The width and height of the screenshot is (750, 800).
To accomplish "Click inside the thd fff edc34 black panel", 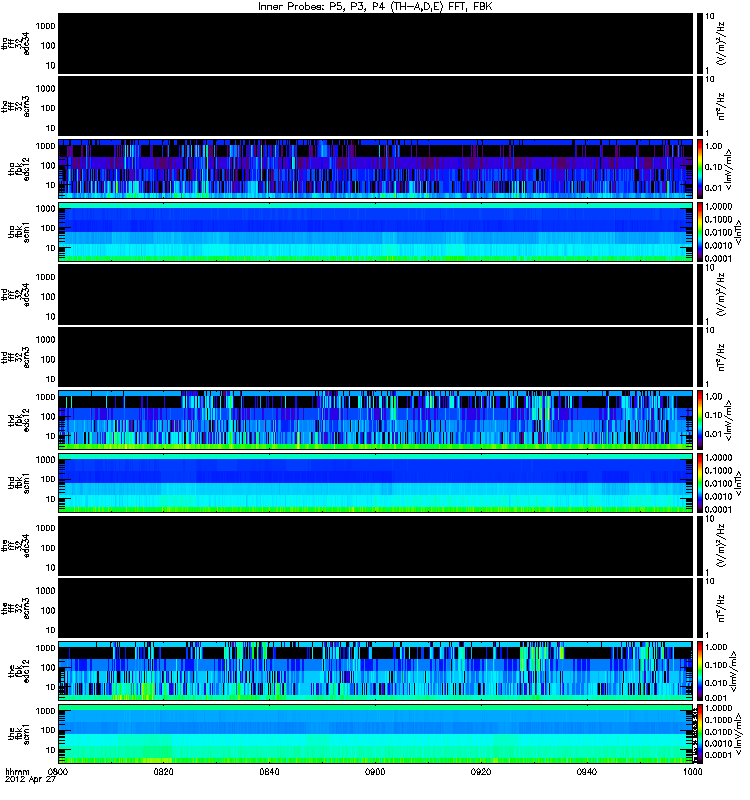I will (376, 294).
